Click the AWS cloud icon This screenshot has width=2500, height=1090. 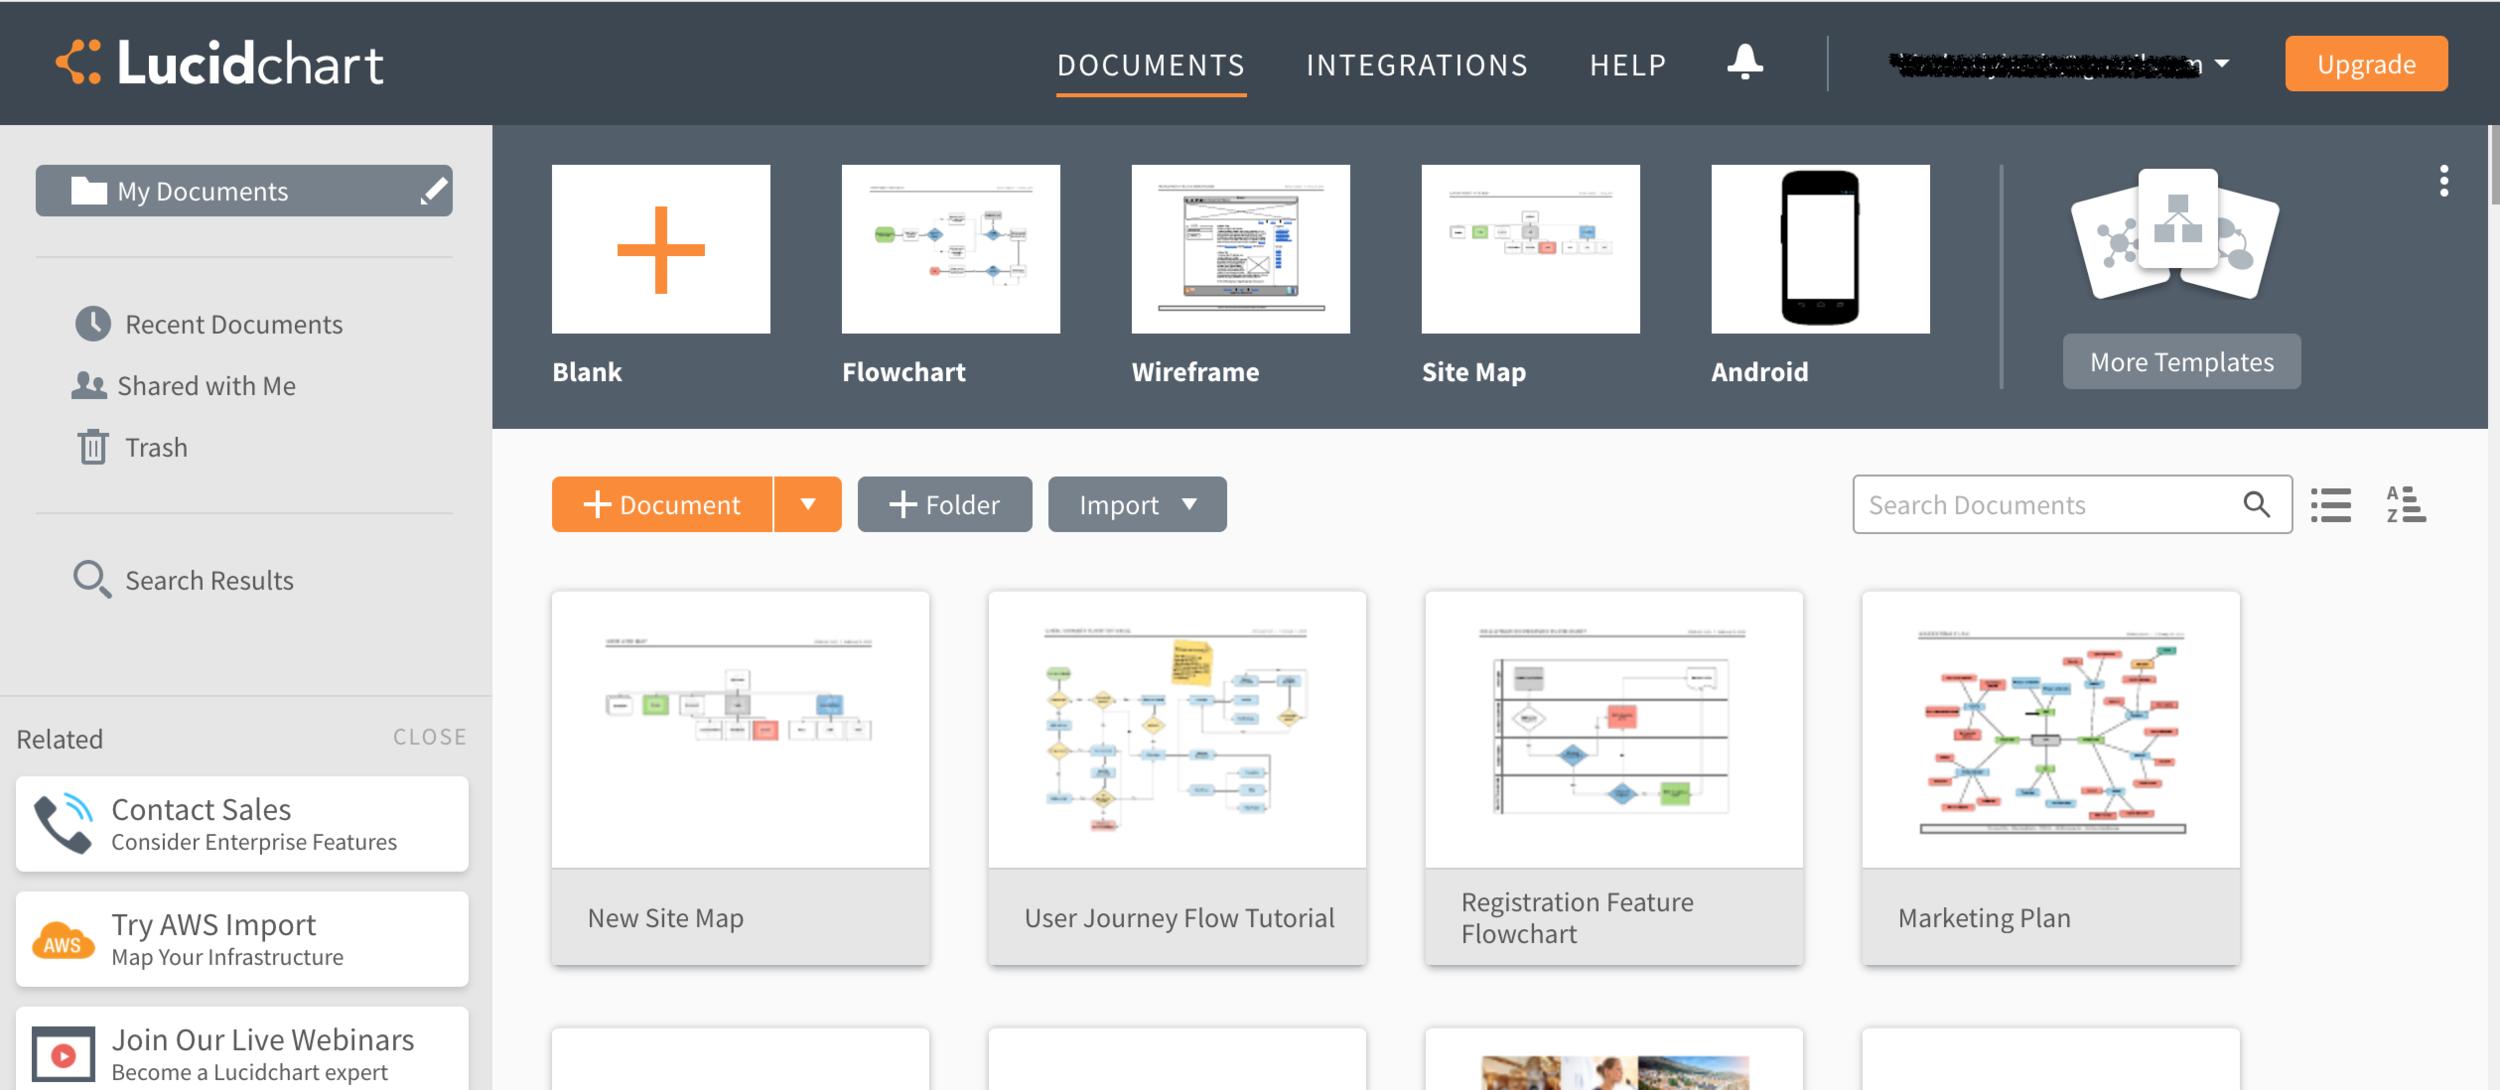pyautogui.click(x=63, y=940)
